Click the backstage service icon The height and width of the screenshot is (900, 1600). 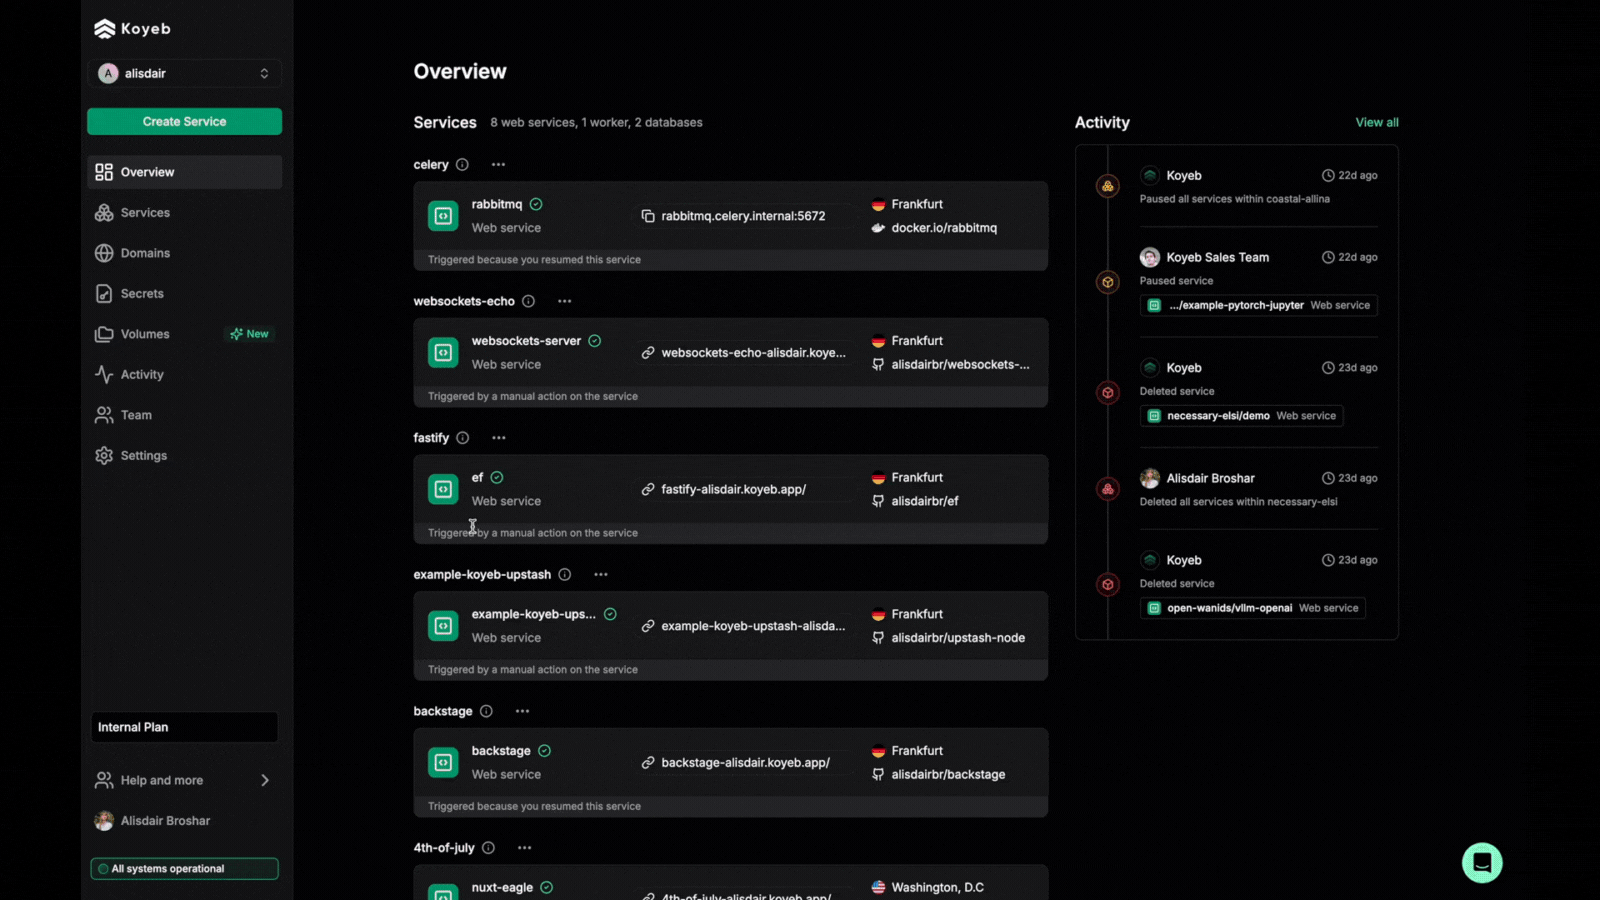(x=443, y=763)
